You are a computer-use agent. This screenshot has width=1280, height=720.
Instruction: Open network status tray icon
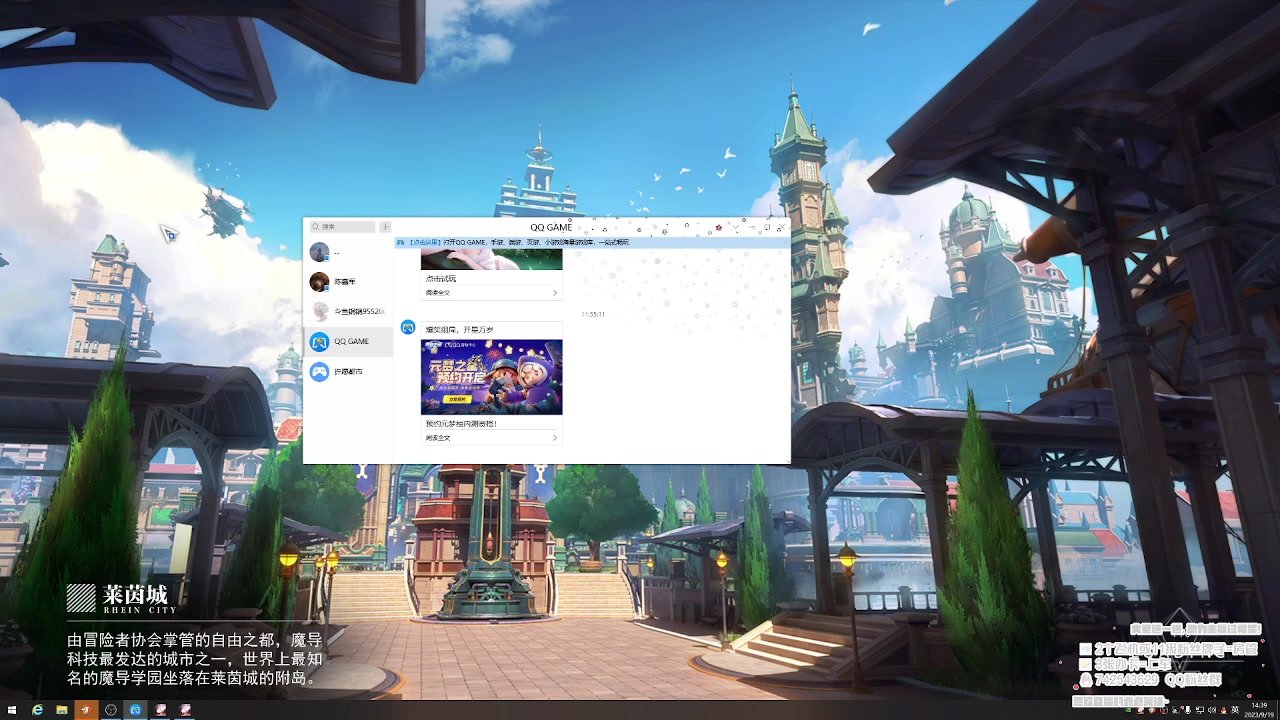coord(1200,710)
